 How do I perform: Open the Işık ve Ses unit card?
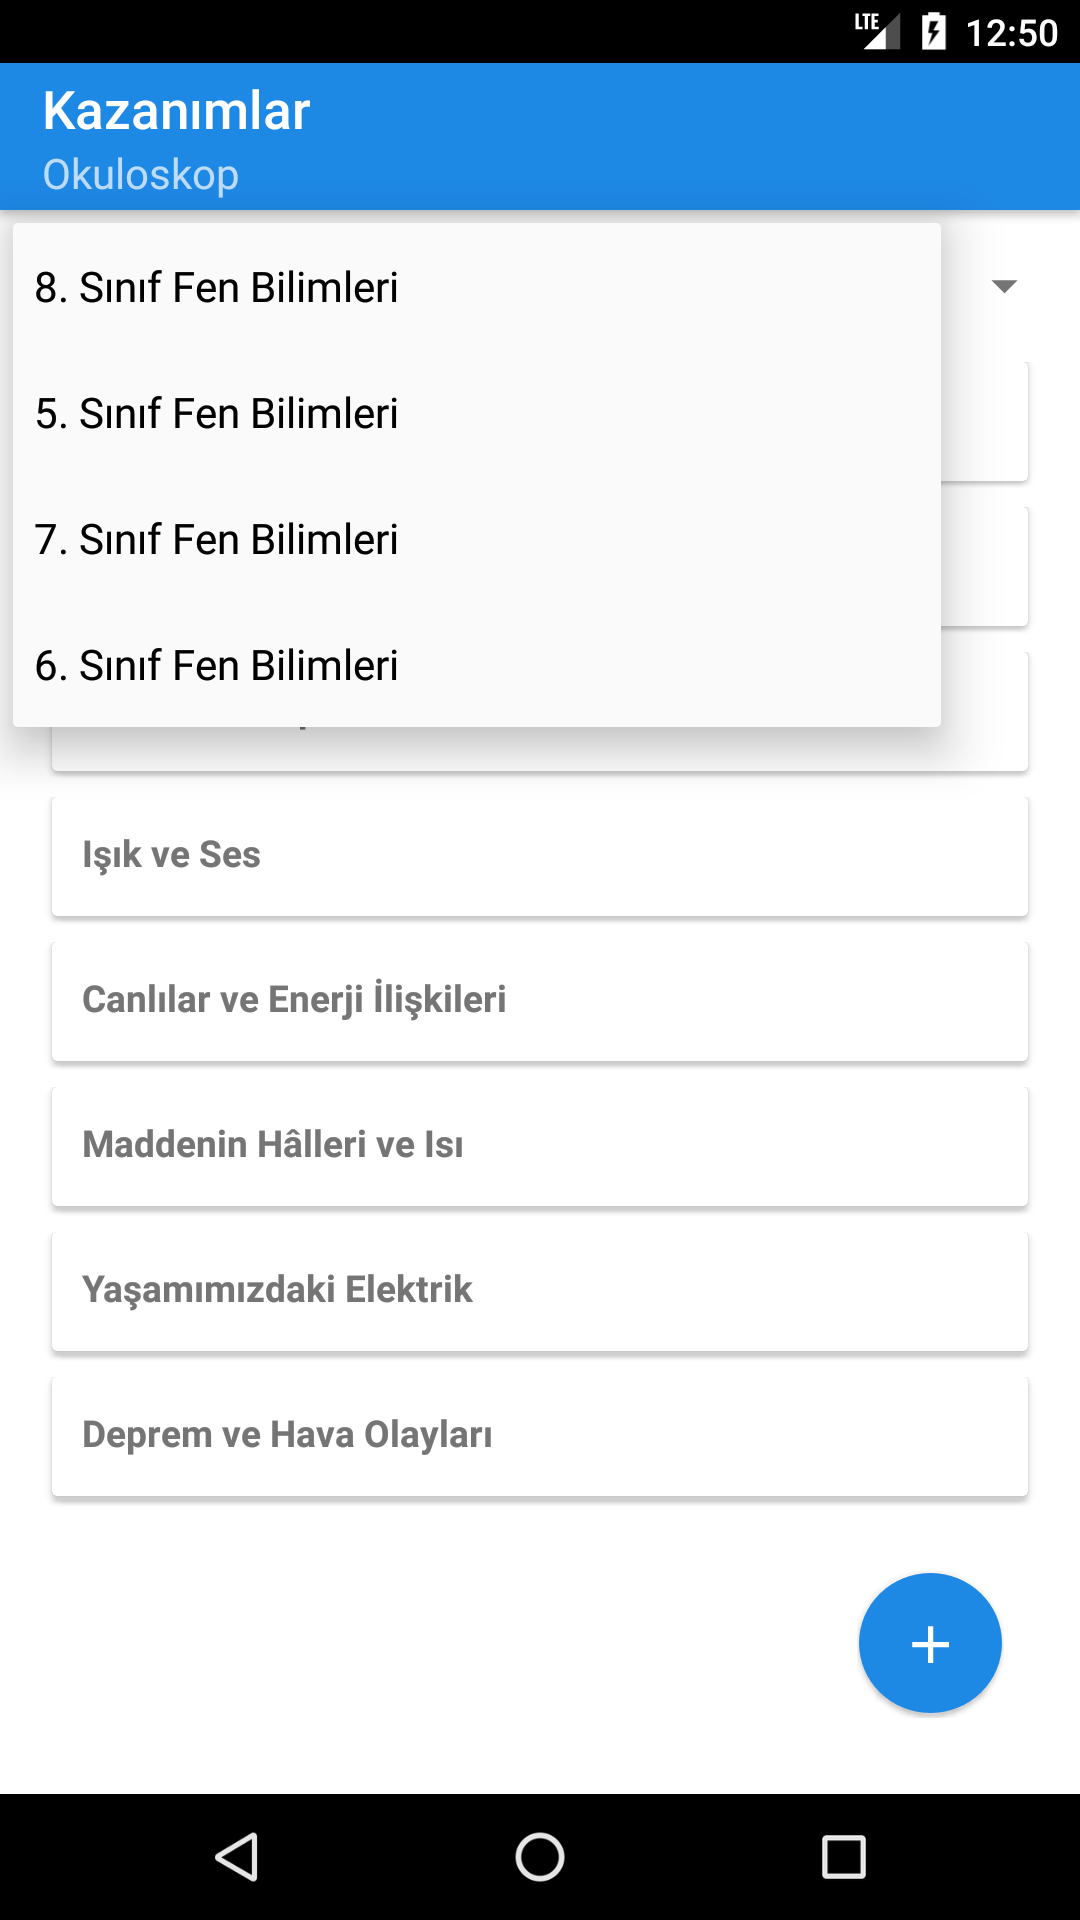540,856
